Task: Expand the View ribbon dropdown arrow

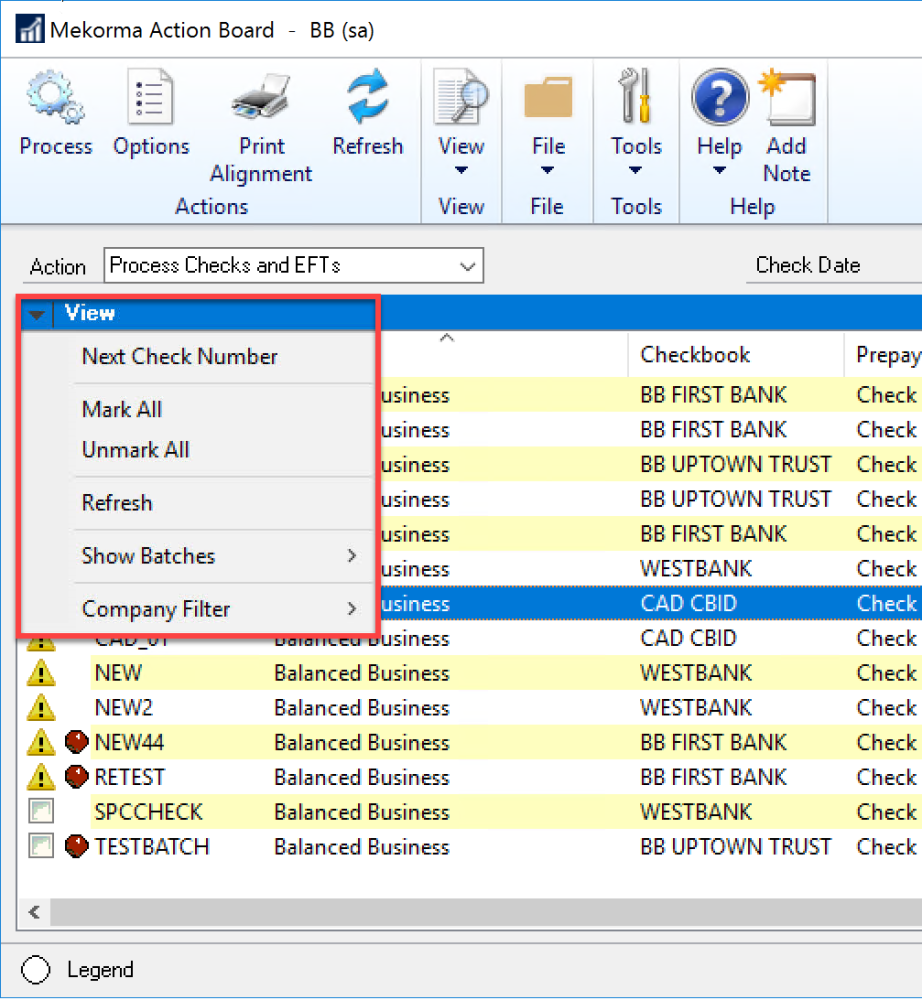Action: [461, 170]
